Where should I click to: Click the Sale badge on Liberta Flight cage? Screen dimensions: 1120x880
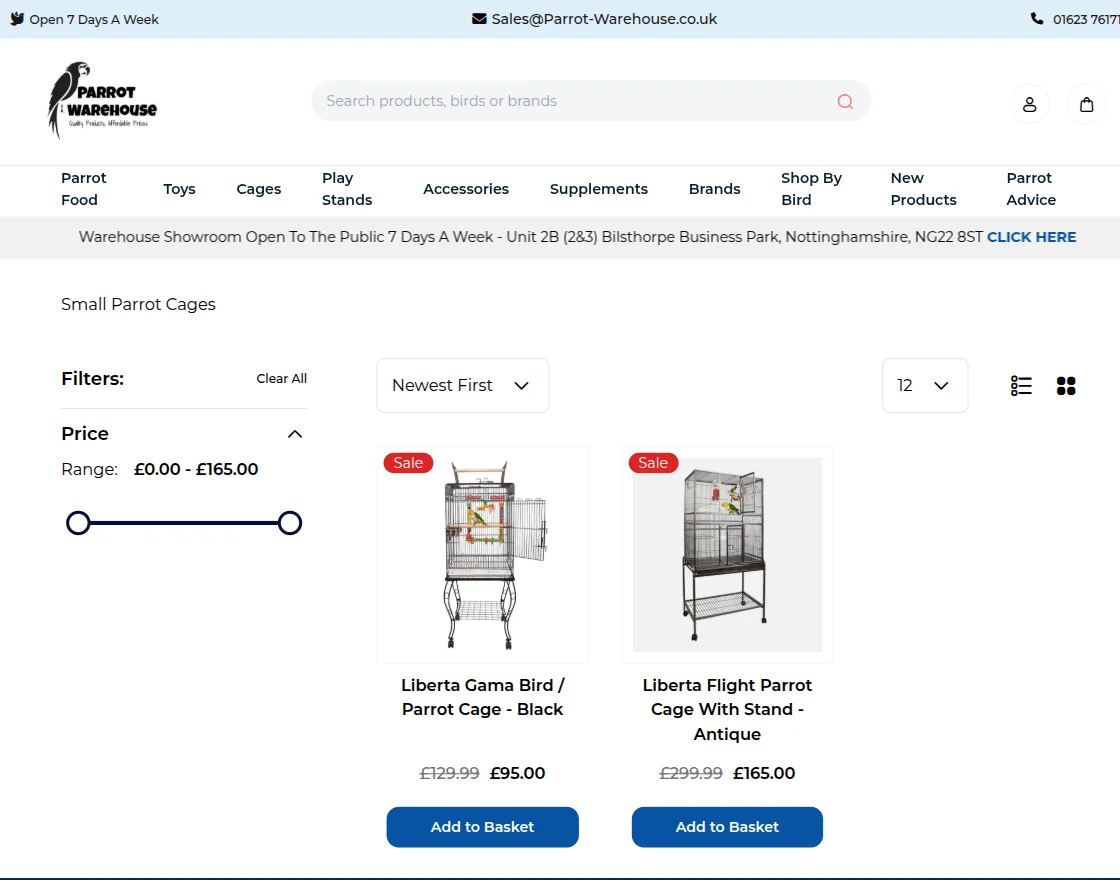point(653,463)
